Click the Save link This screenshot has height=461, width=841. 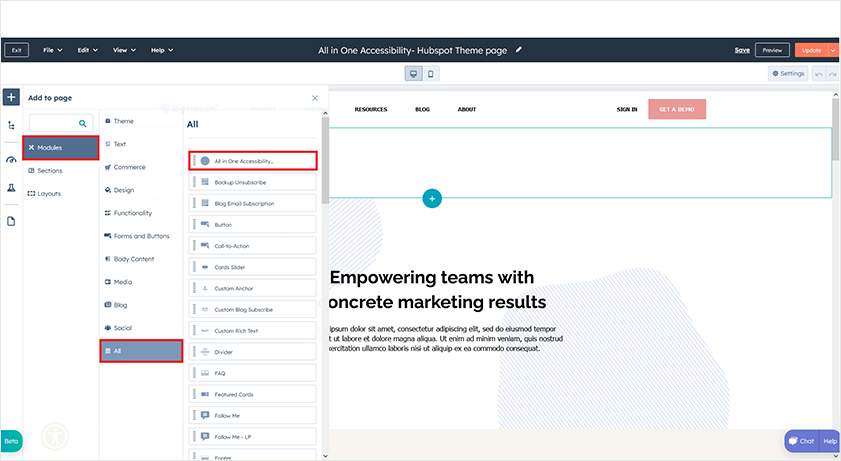742,50
